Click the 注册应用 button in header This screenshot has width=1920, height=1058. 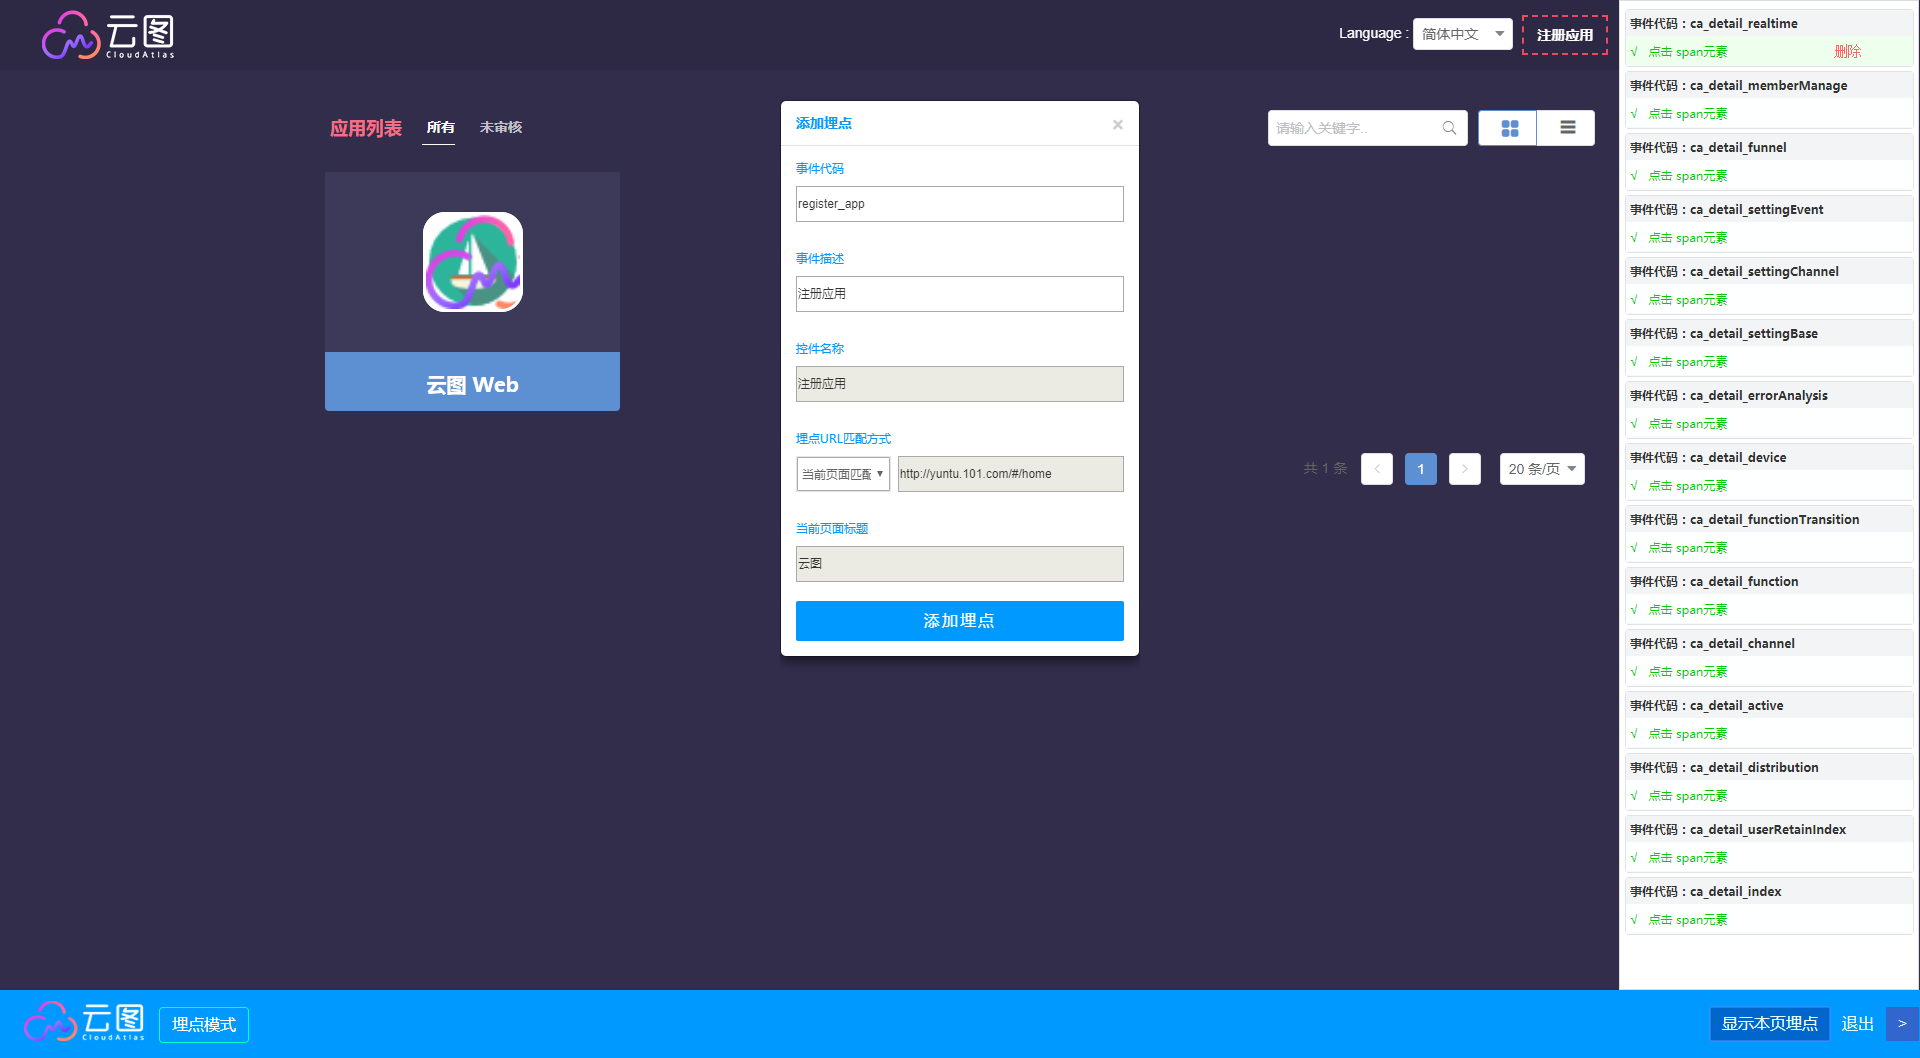click(1564, 35)
